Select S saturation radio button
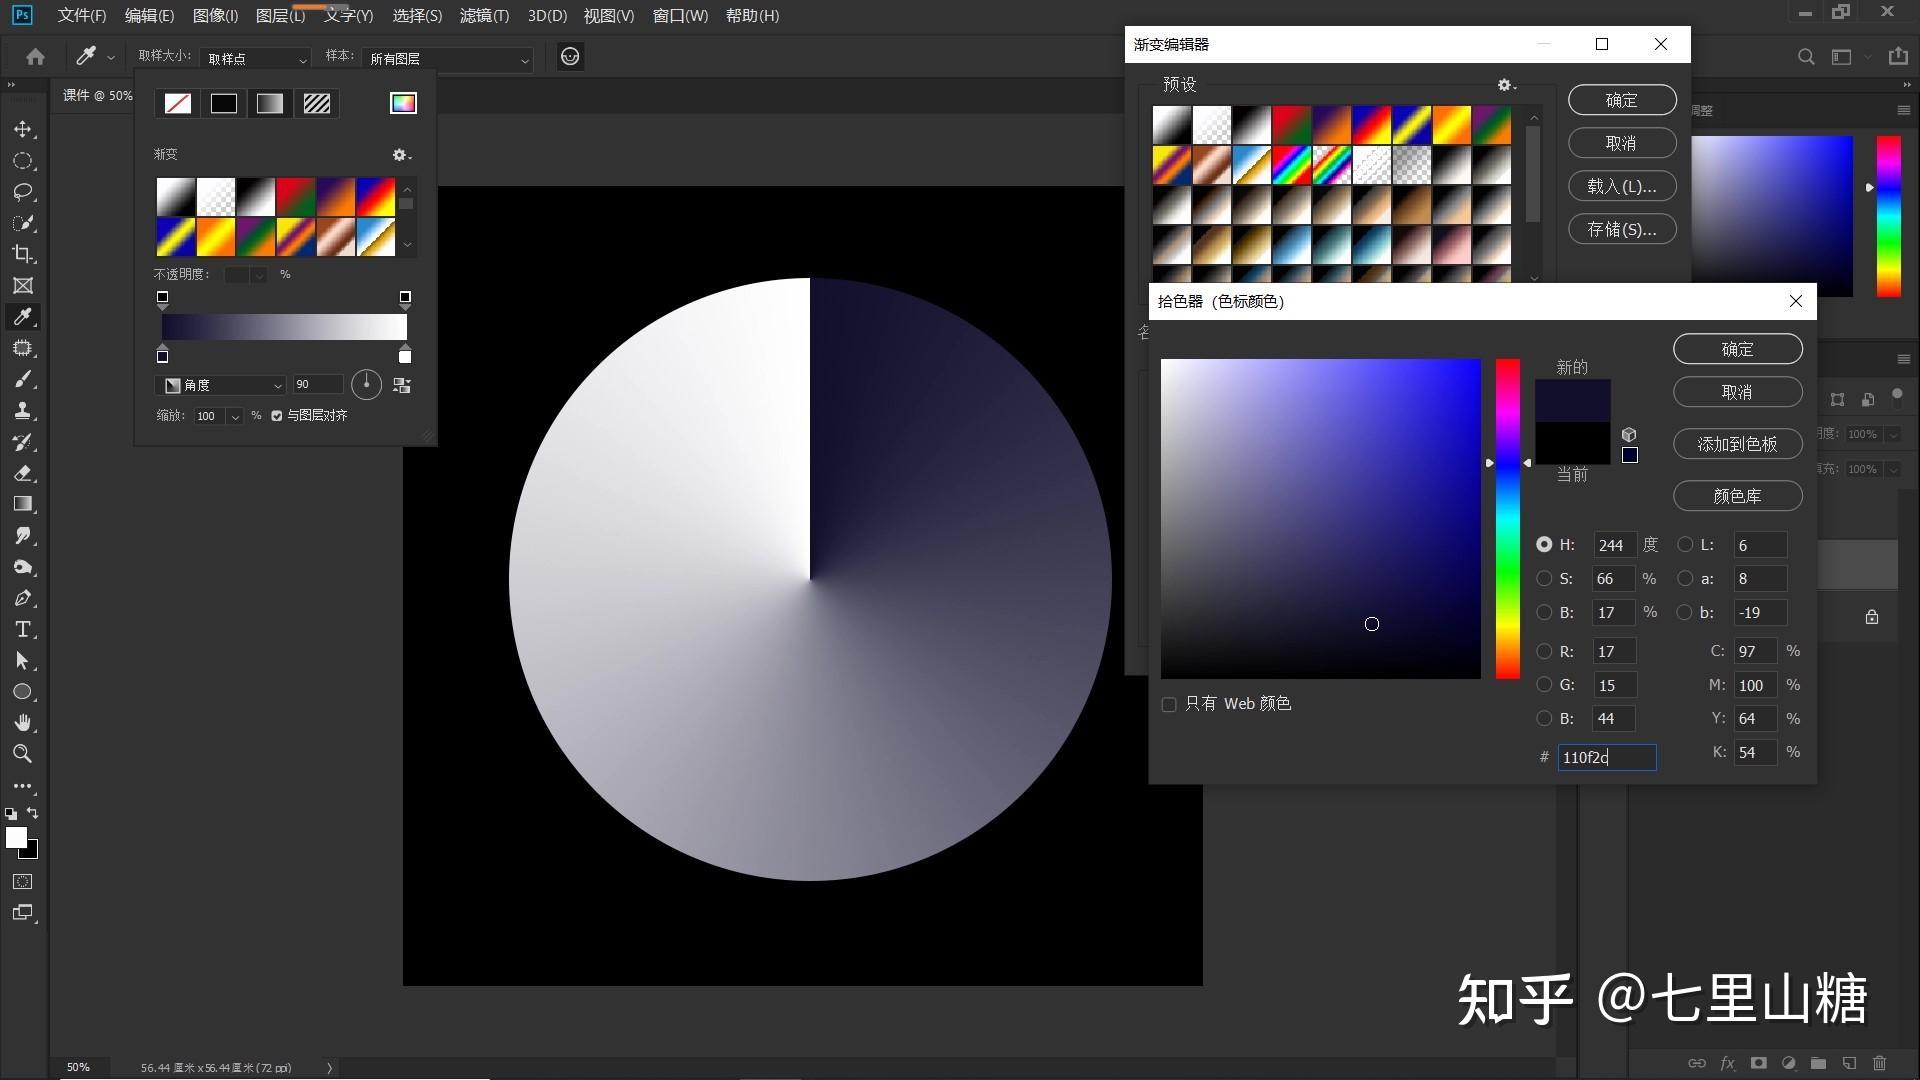The width and height of the screenshot is (1920, 1080). pos(1544,579)
